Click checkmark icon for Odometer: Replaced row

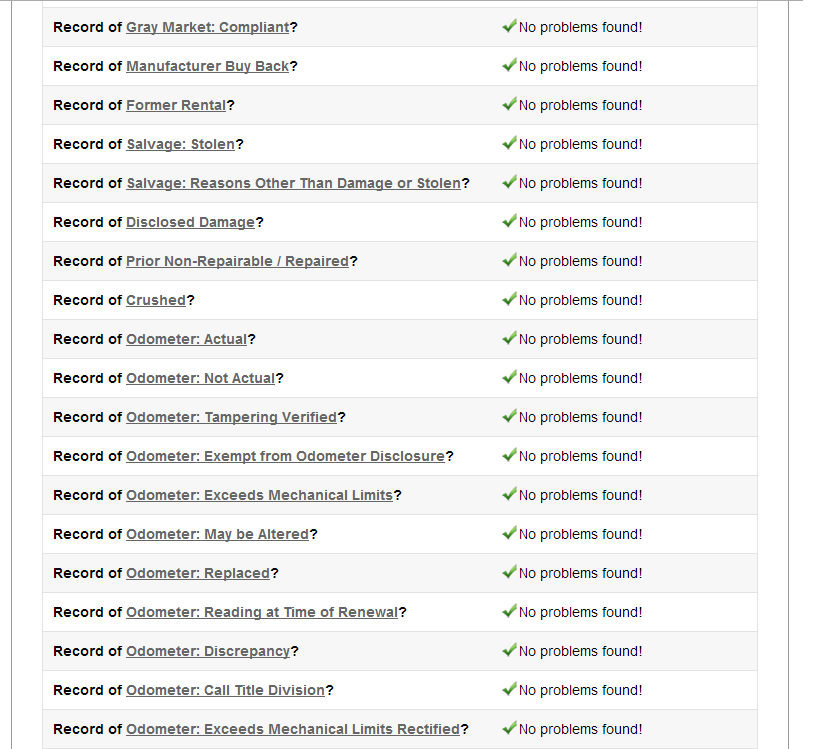pyautogui.click(x=509, y=572)
